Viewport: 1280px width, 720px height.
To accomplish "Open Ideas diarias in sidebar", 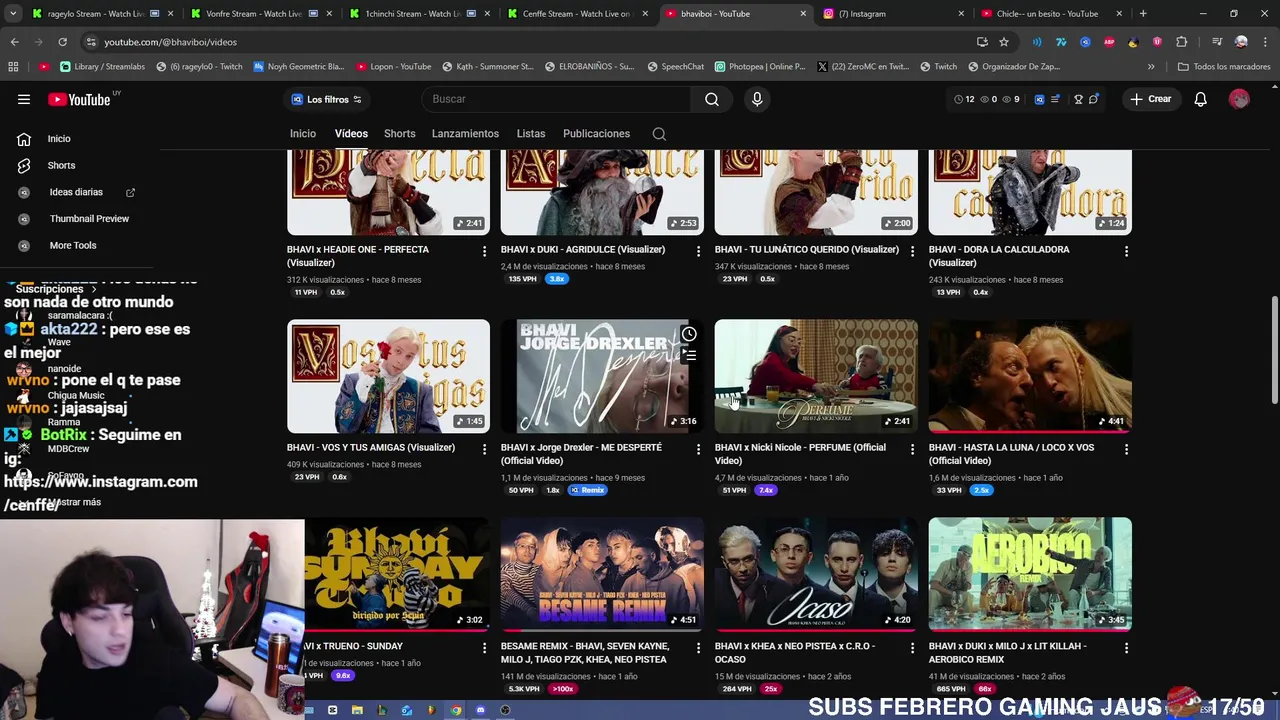I will (x=77, y=192).
